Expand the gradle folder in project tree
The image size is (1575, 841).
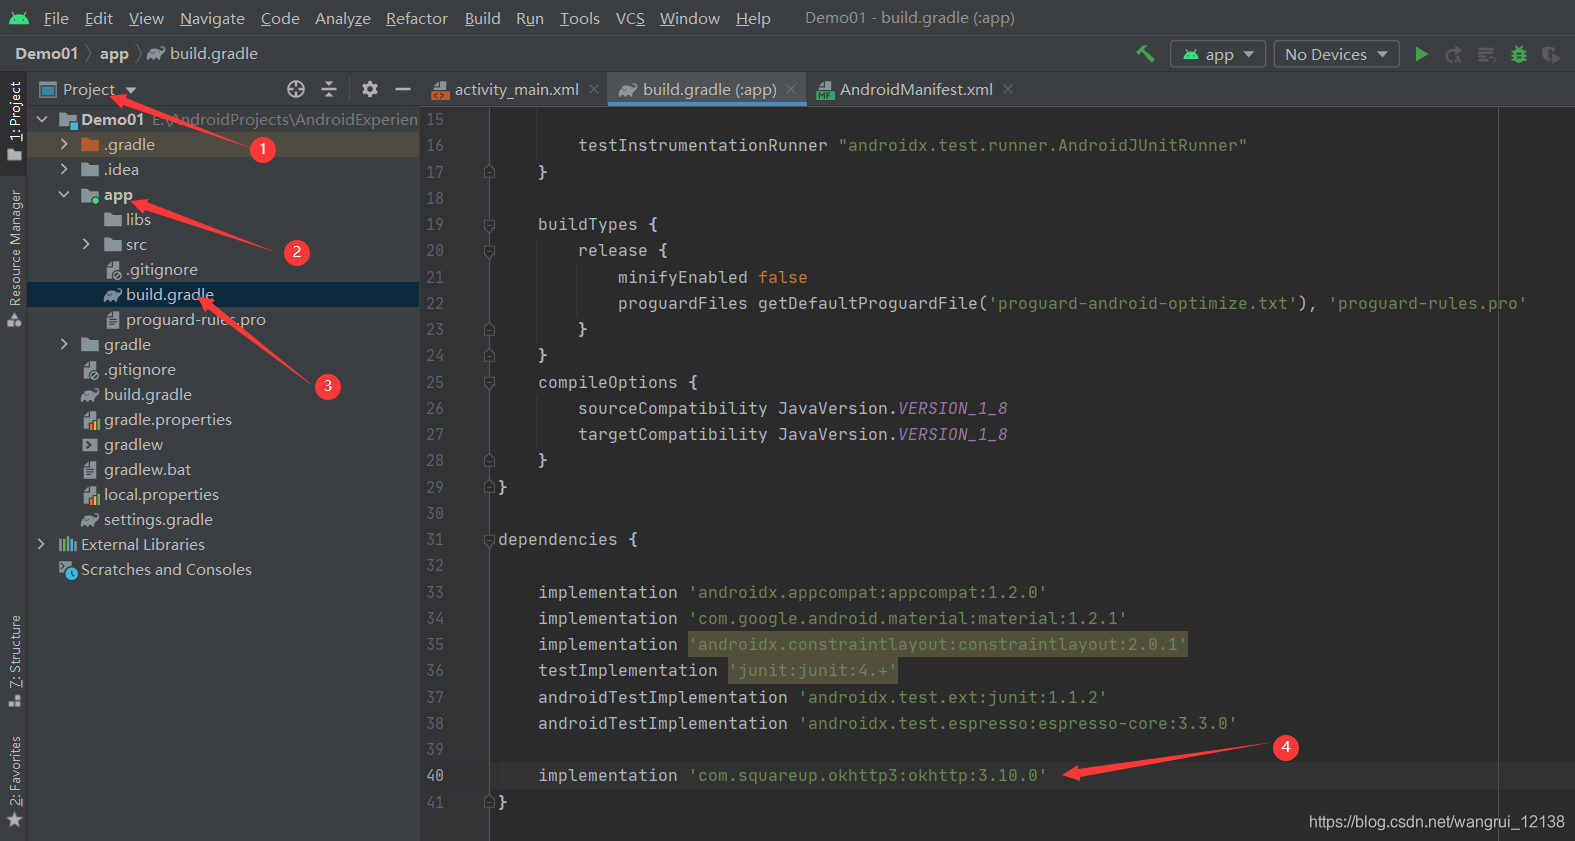(x=64, y=344)
